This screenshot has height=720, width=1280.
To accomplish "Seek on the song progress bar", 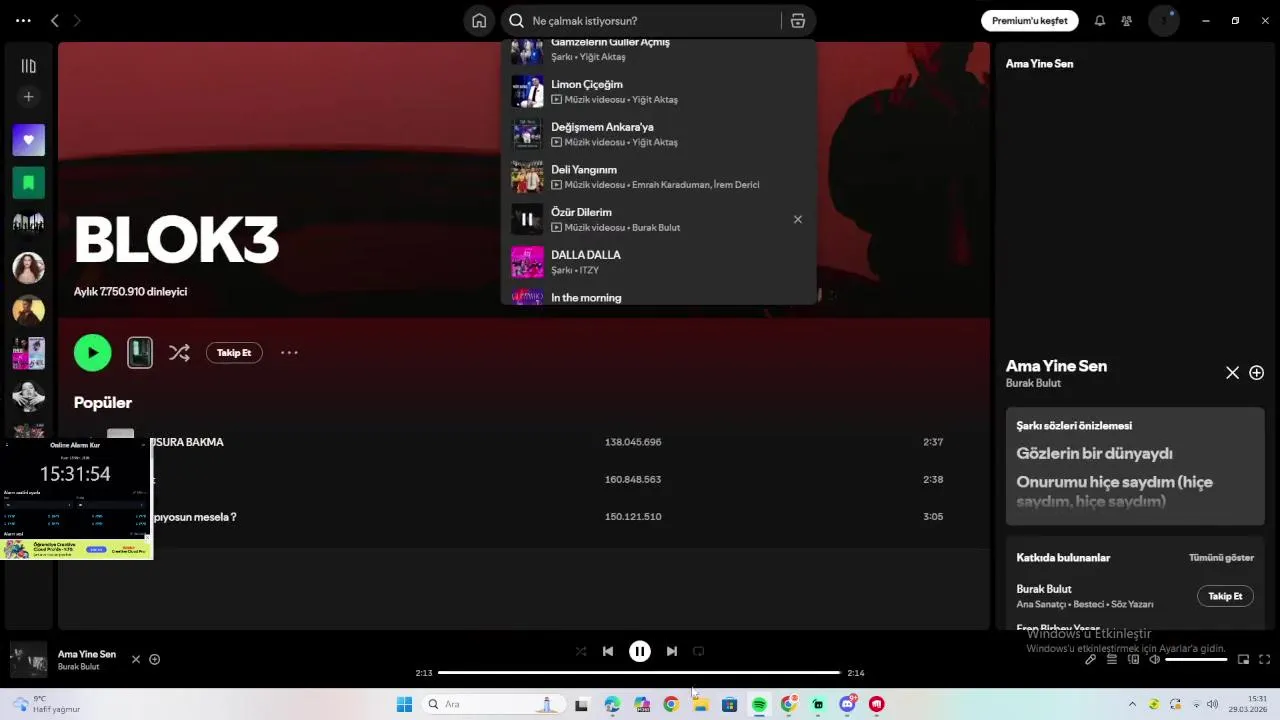I will click(639, 673).
